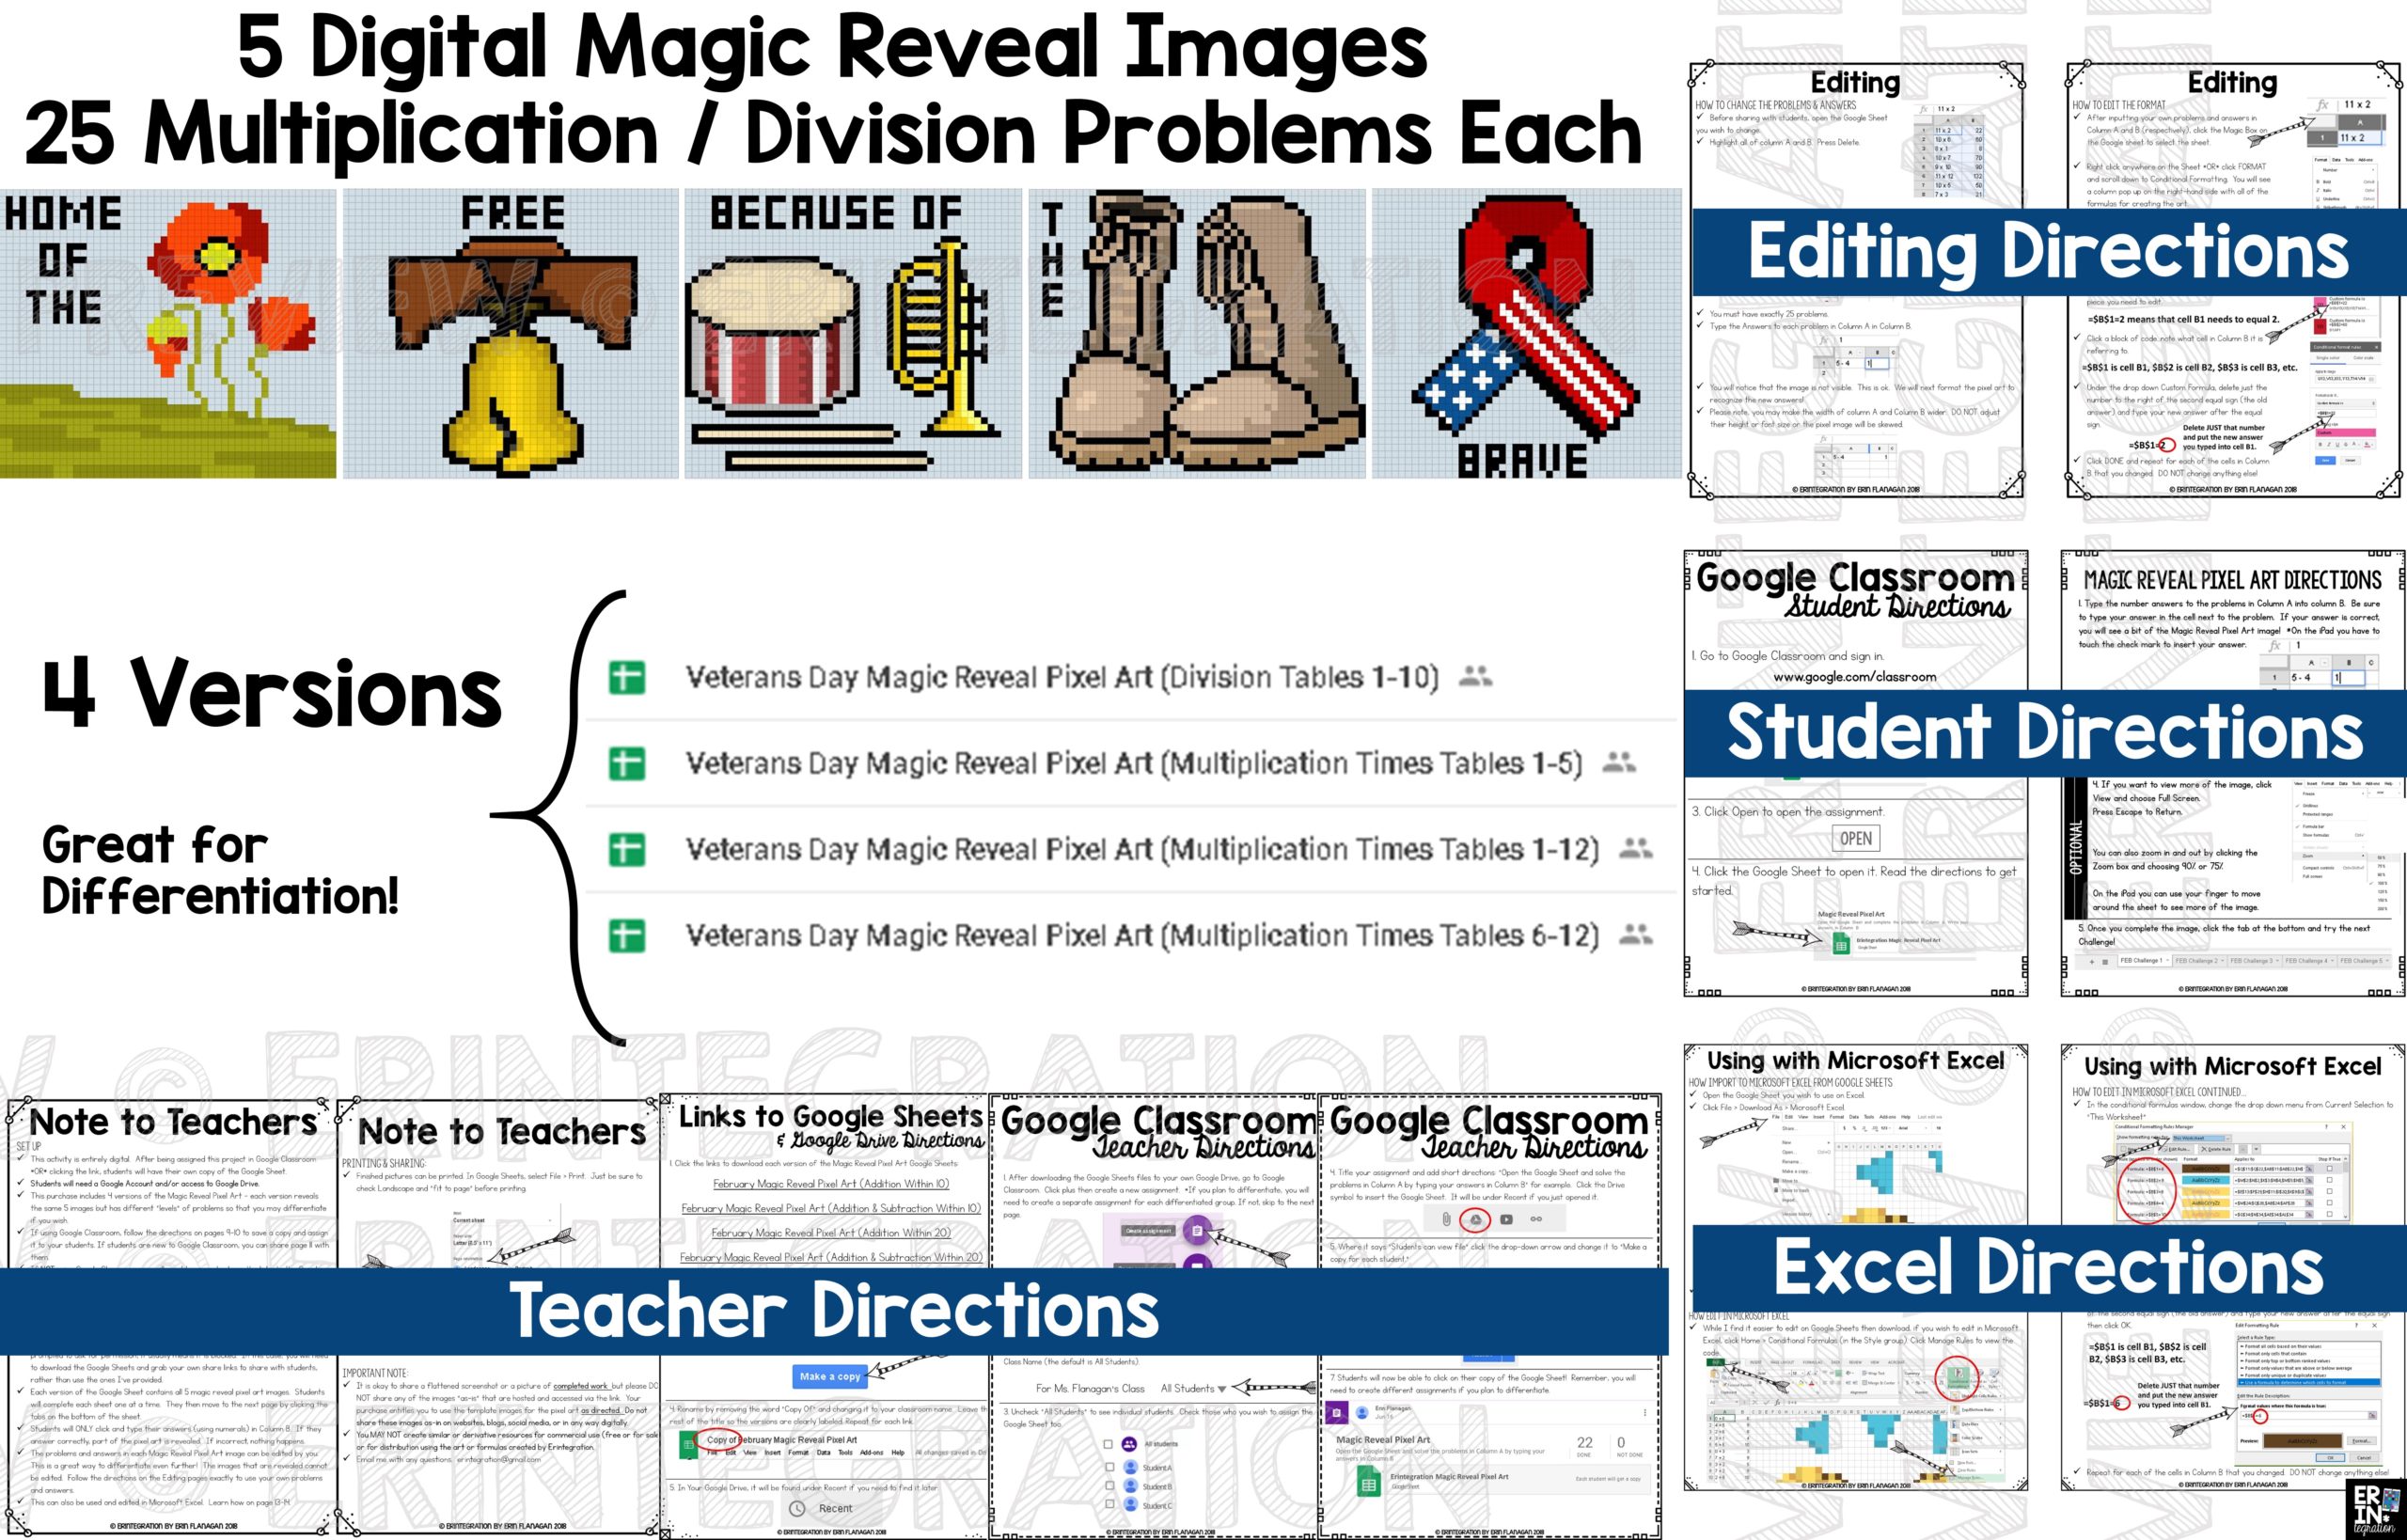
Task: Click the paperclip attachment icon
Action: [1446, 1219]
